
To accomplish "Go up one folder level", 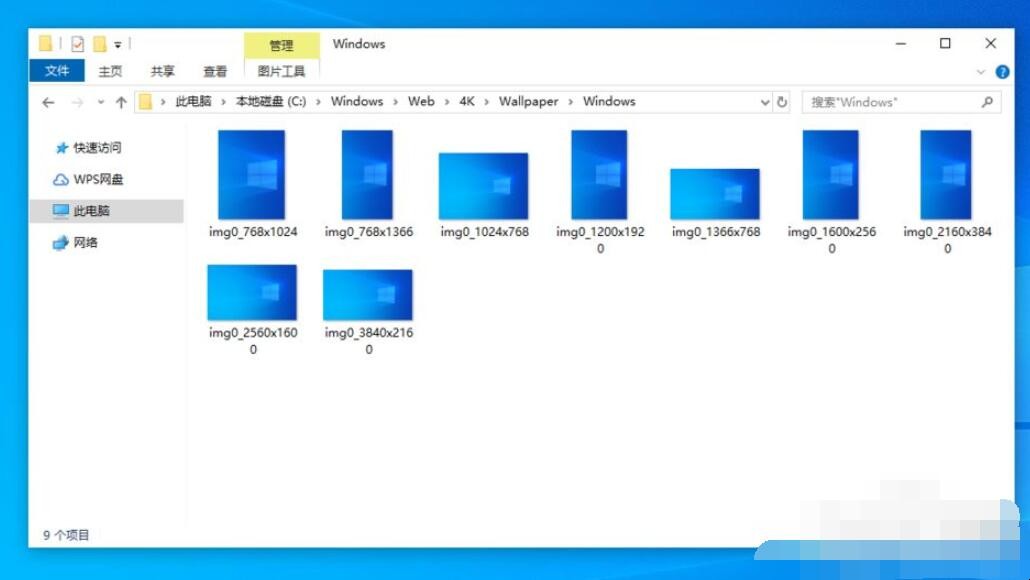I will click(121, 102).
